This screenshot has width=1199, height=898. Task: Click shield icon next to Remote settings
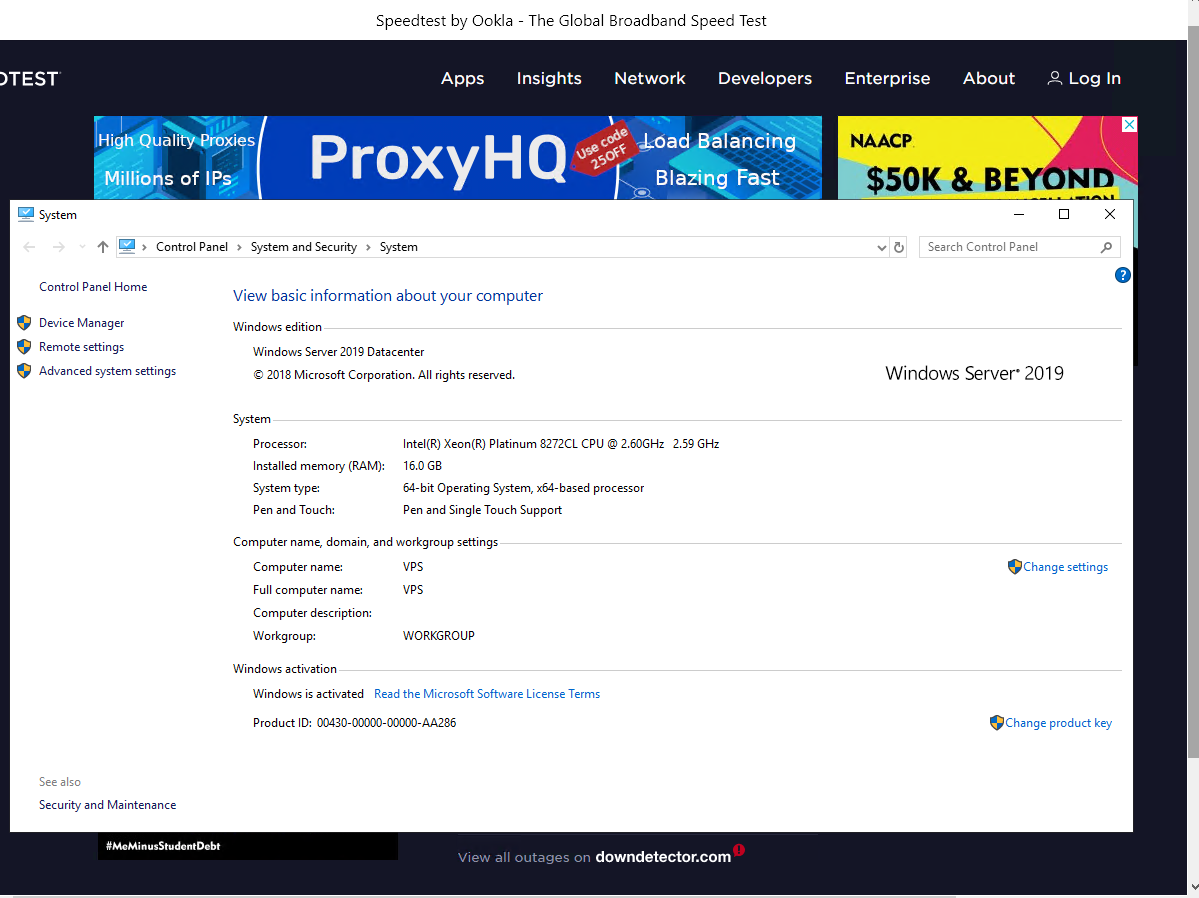[24, 347]
